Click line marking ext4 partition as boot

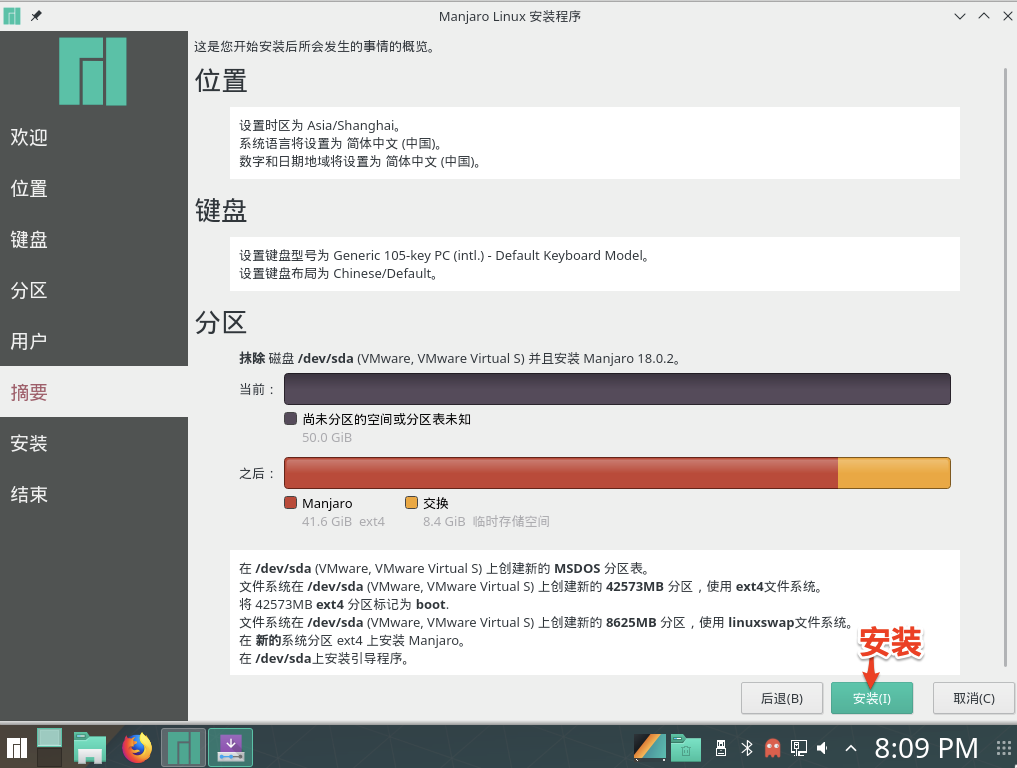pyautogui.click(x=344, y=605)
